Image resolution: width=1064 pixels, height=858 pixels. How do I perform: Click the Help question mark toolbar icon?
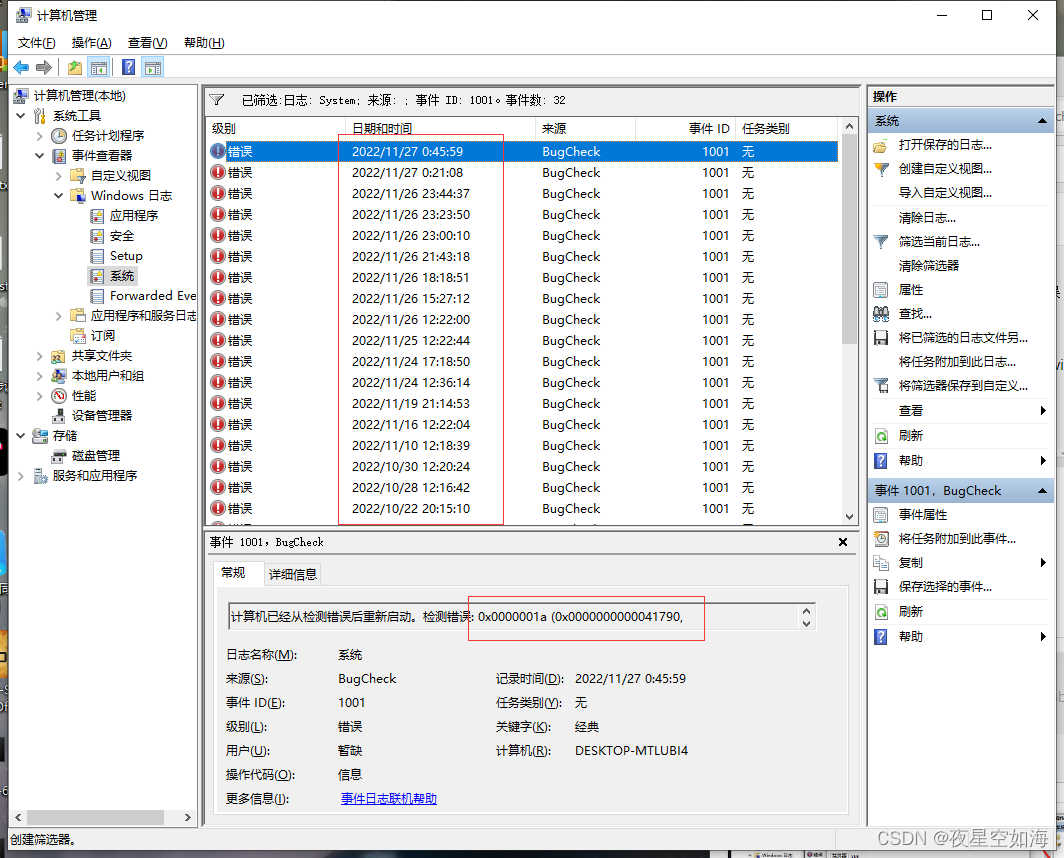(x=128, y=67)
